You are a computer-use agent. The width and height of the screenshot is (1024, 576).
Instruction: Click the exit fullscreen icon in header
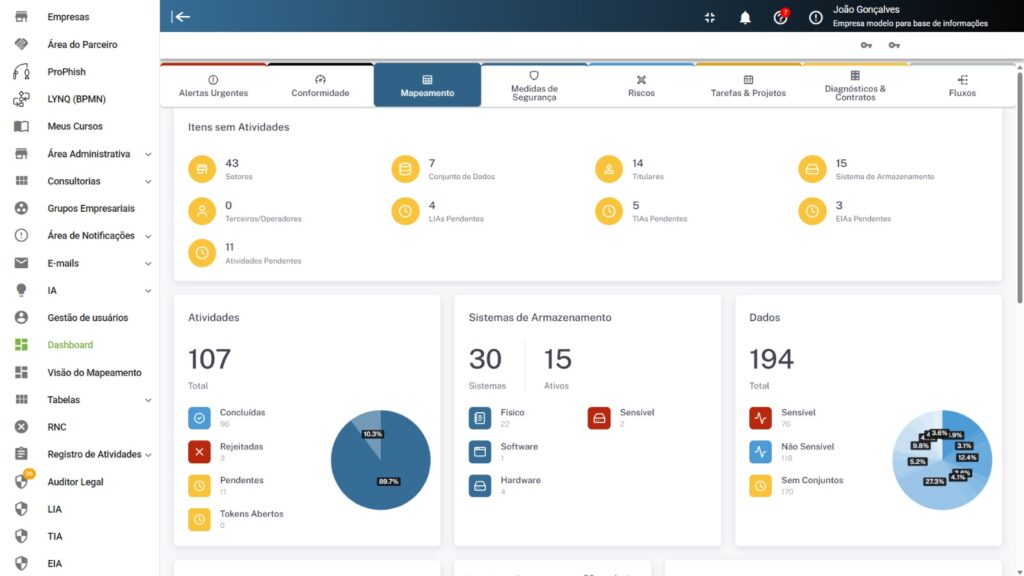pyautogui.click(x=710, y=17)
